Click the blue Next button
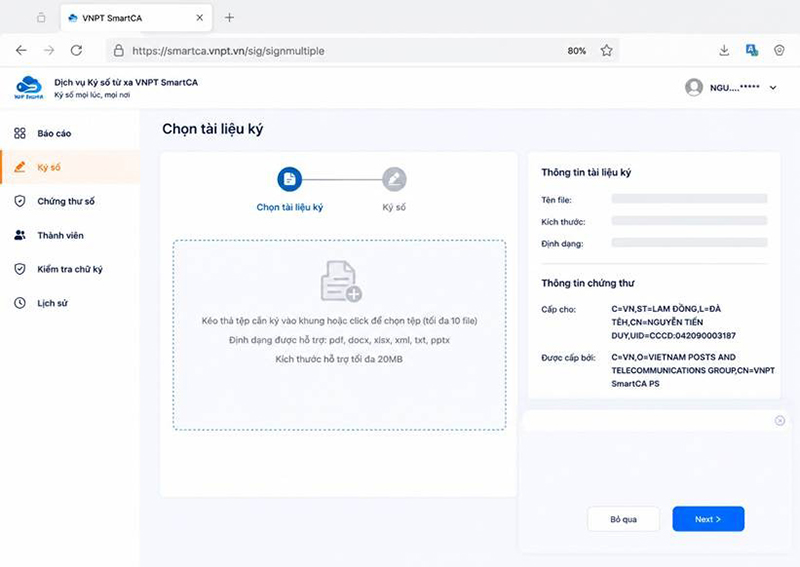The image size is (800, 567). tap(708, 519)
